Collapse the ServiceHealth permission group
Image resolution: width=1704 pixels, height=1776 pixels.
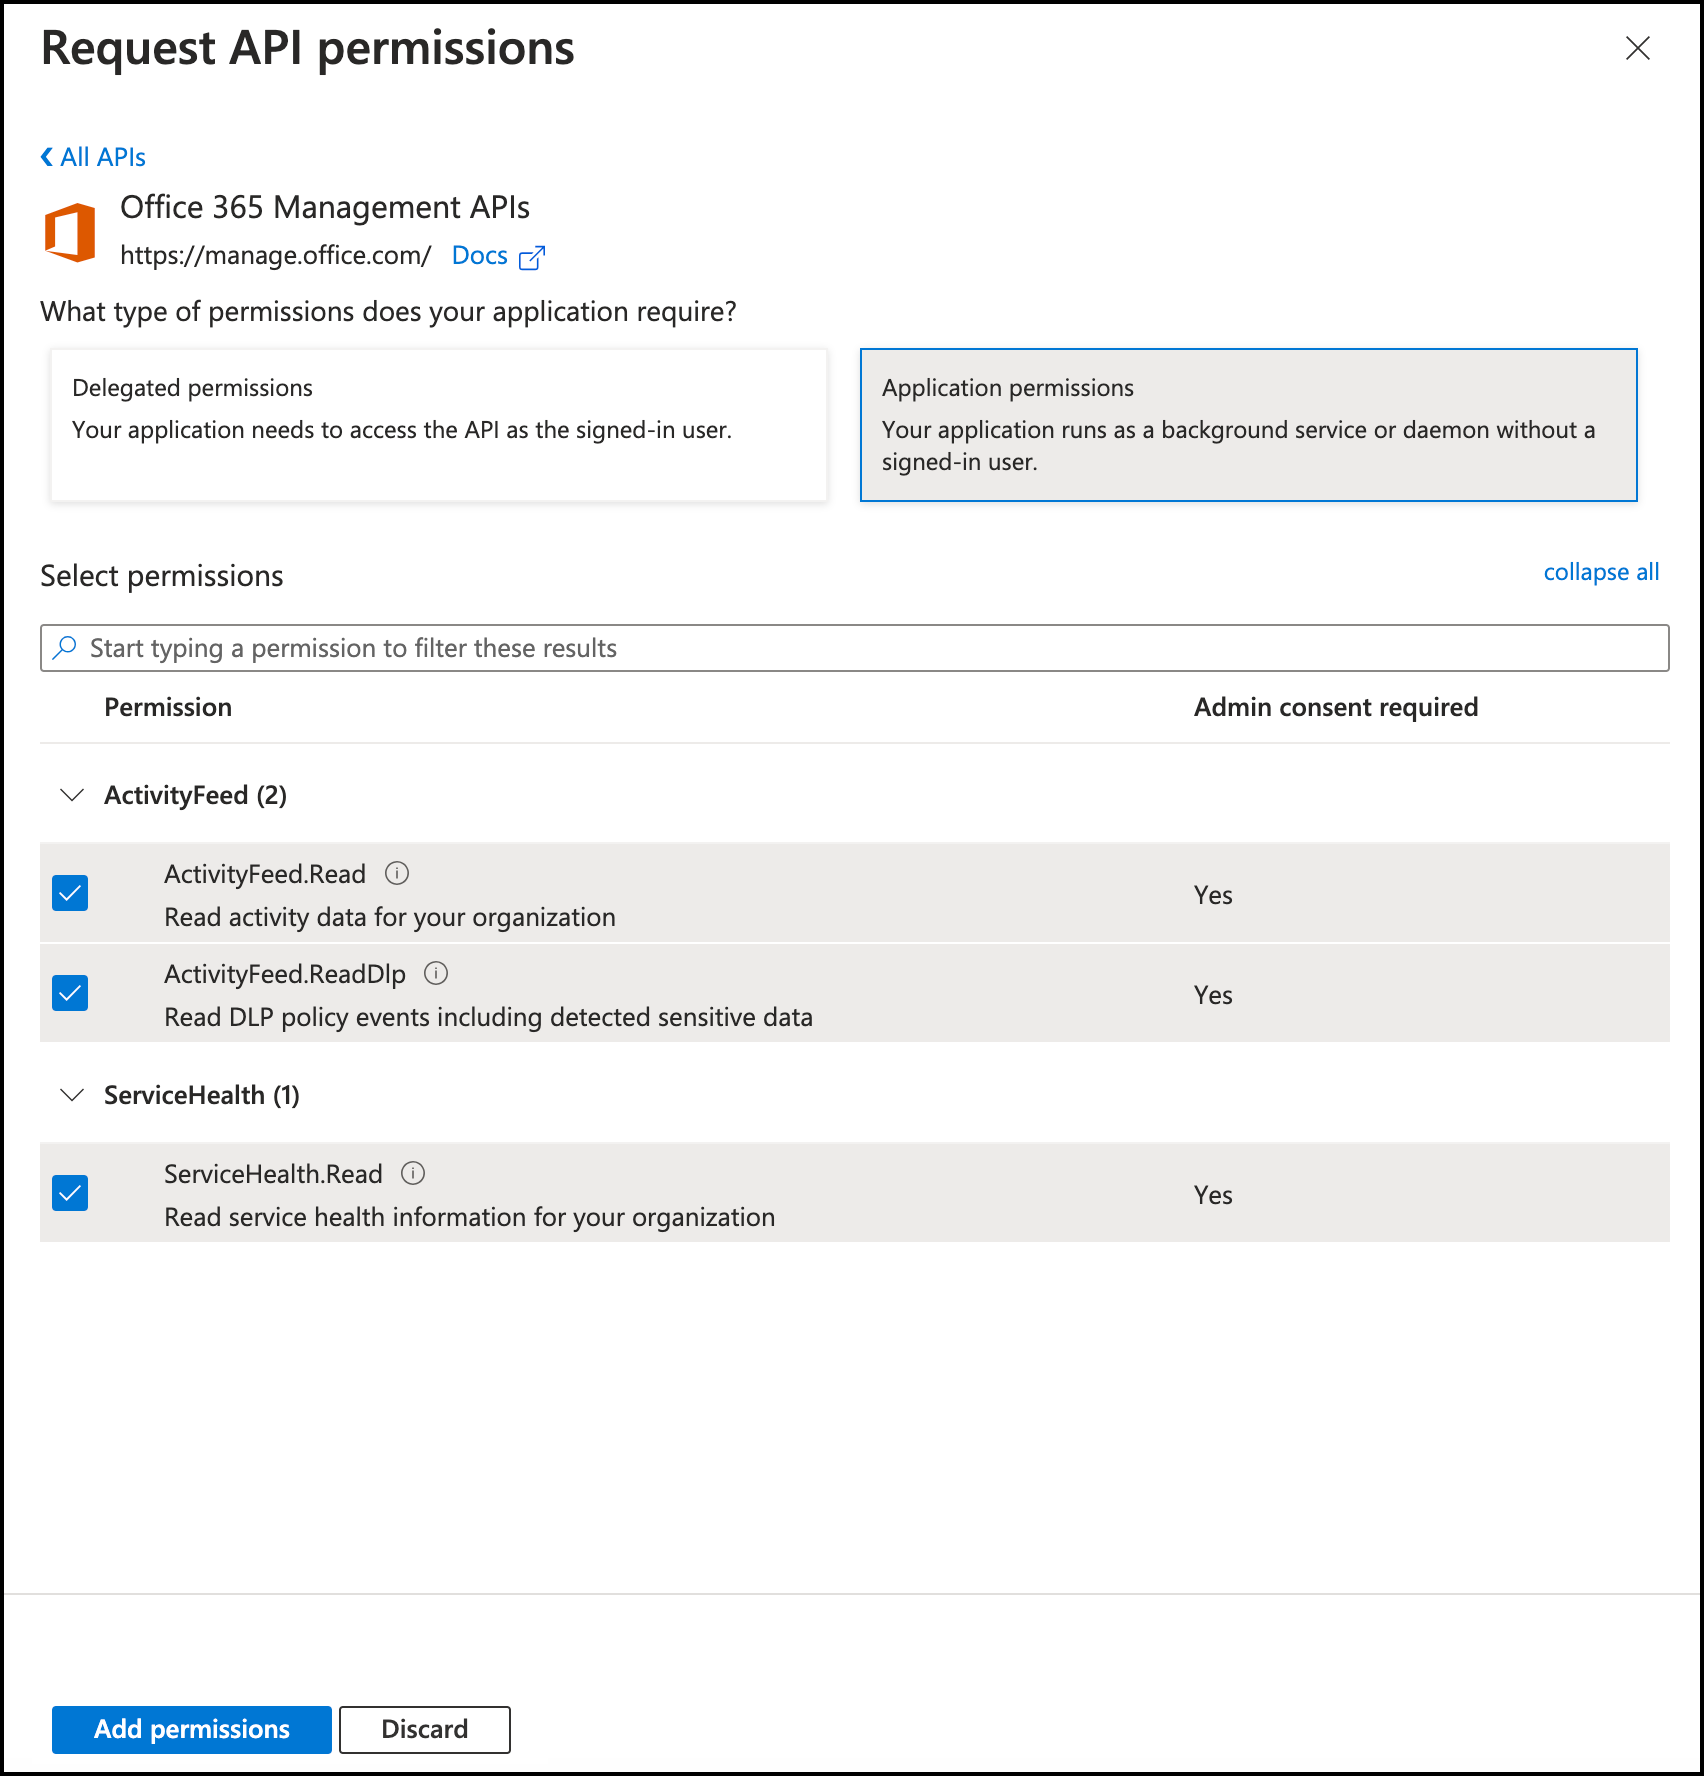tap(72, 1095)
